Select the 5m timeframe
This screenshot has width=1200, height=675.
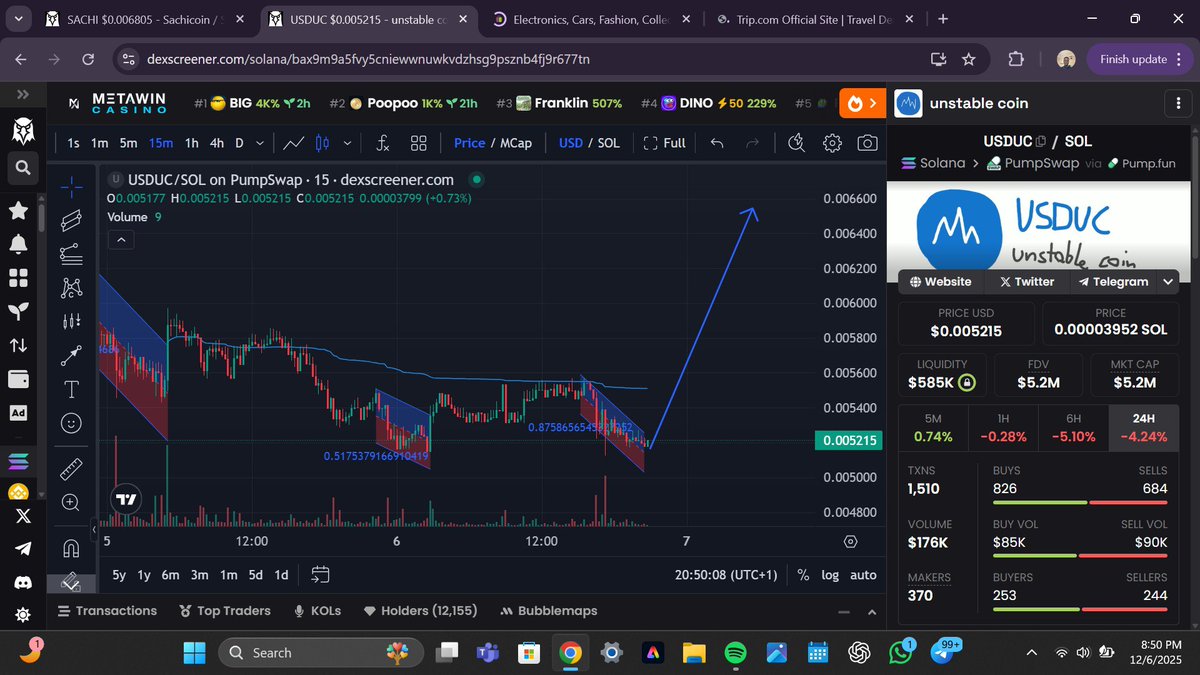pyautogui.click(x=128, y=143)
